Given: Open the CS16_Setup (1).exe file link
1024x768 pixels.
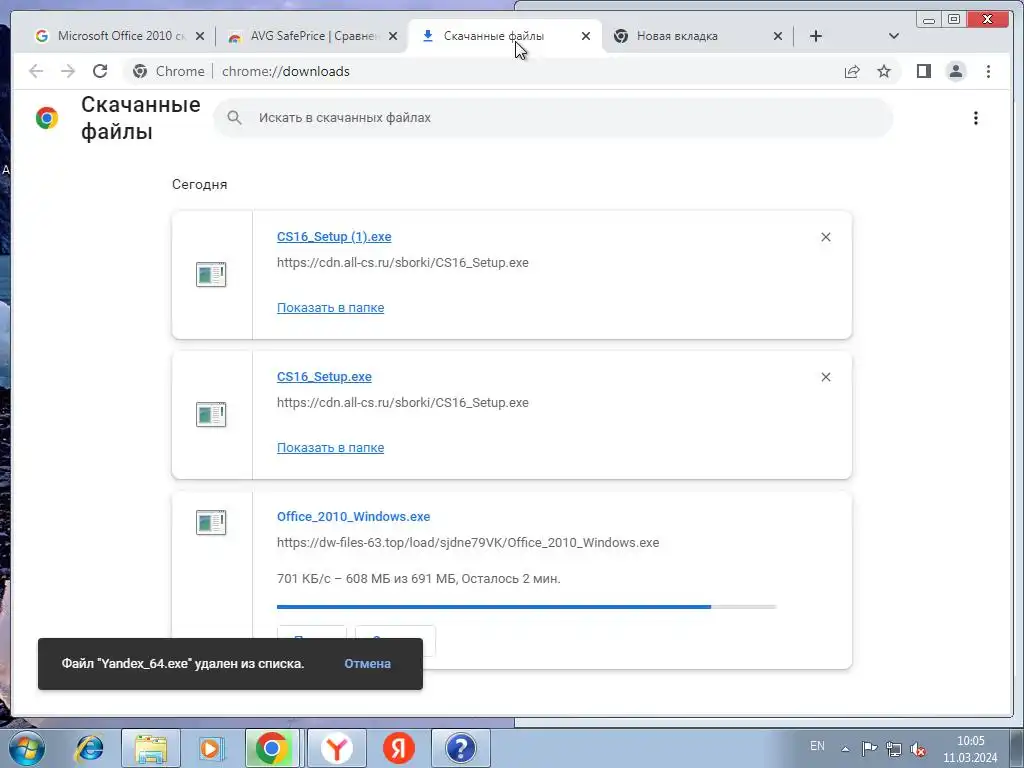Looking at the screenshot, I should click(x=334, y=237).
